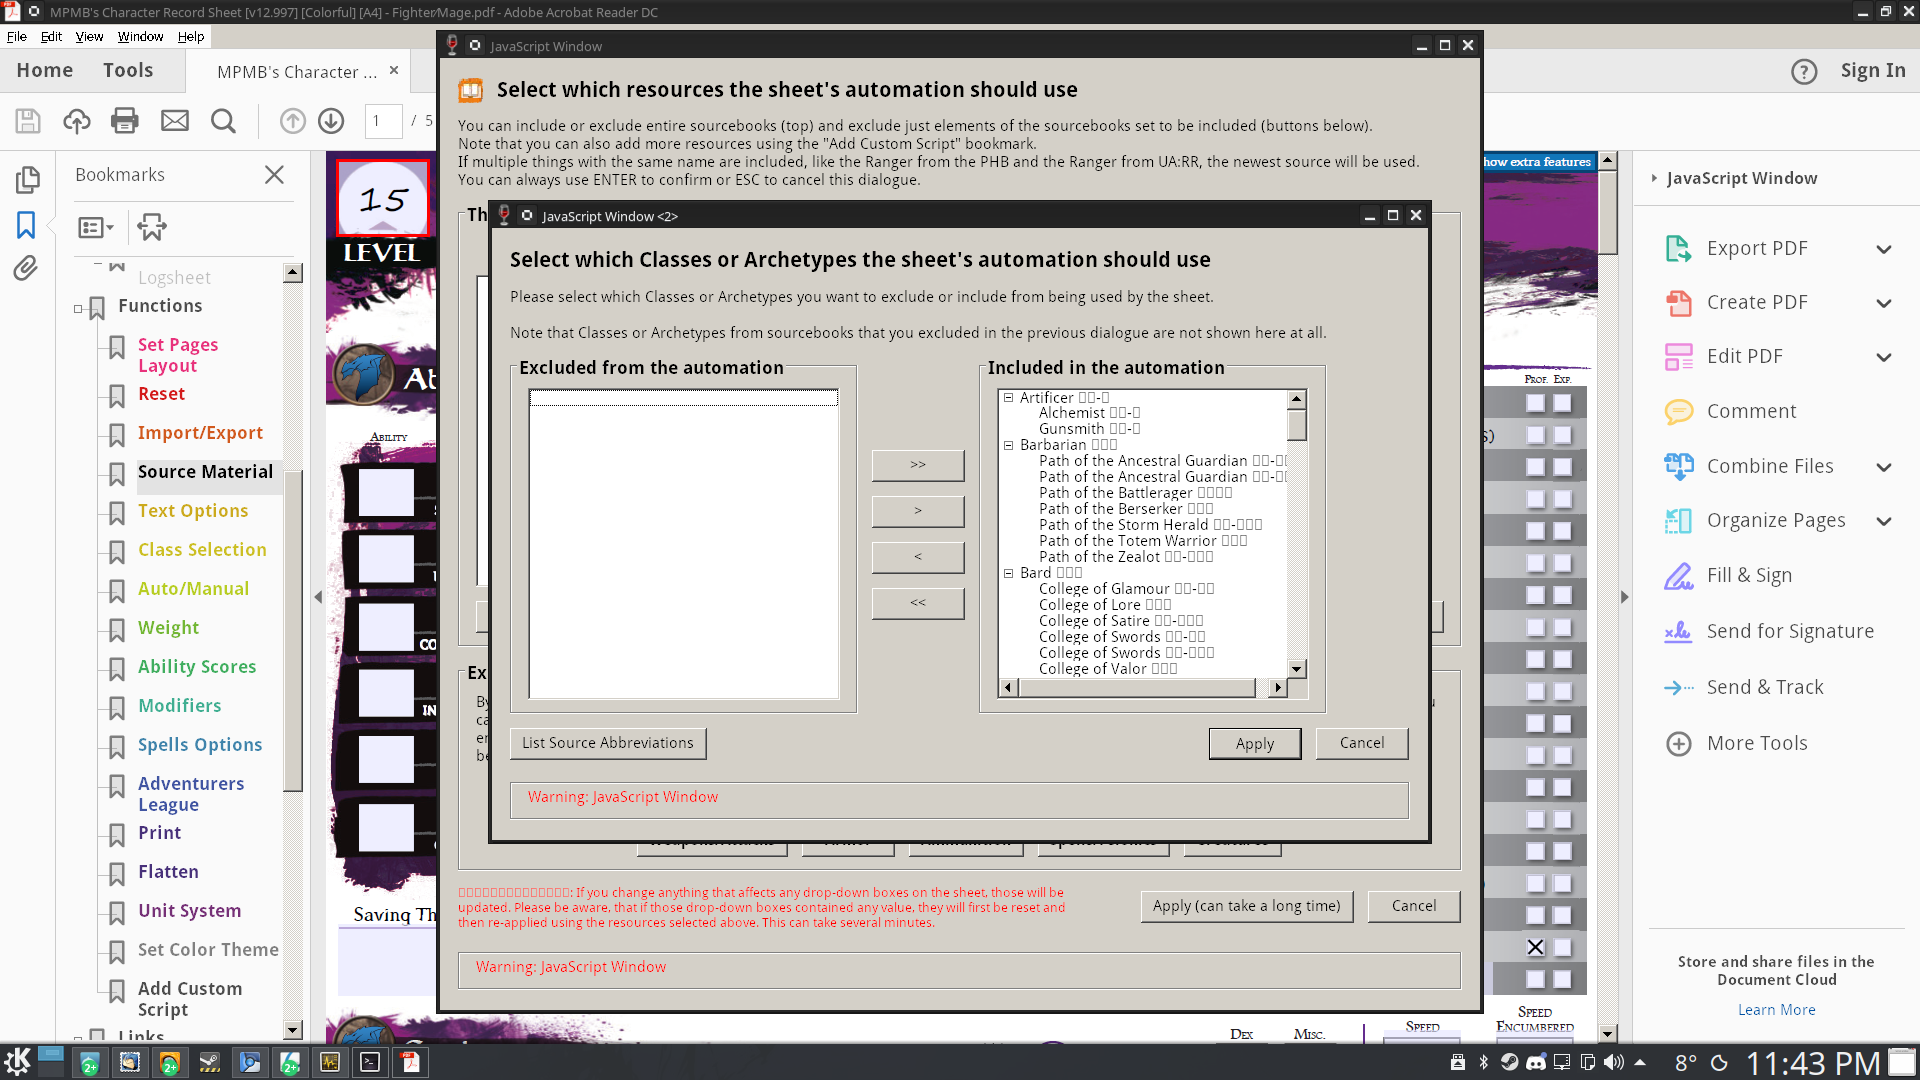
Task: Open Combine Files tool
Action: (1769, 466)
